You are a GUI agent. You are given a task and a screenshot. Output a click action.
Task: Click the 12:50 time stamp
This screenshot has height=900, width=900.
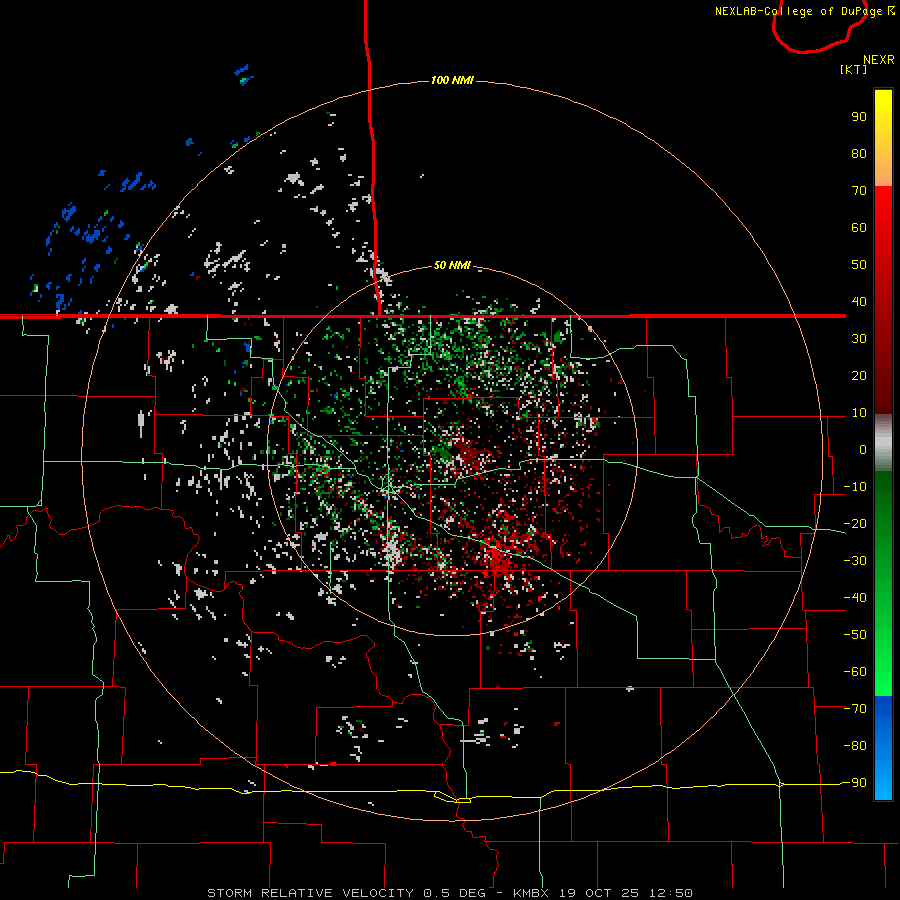[x=671, y=893]
